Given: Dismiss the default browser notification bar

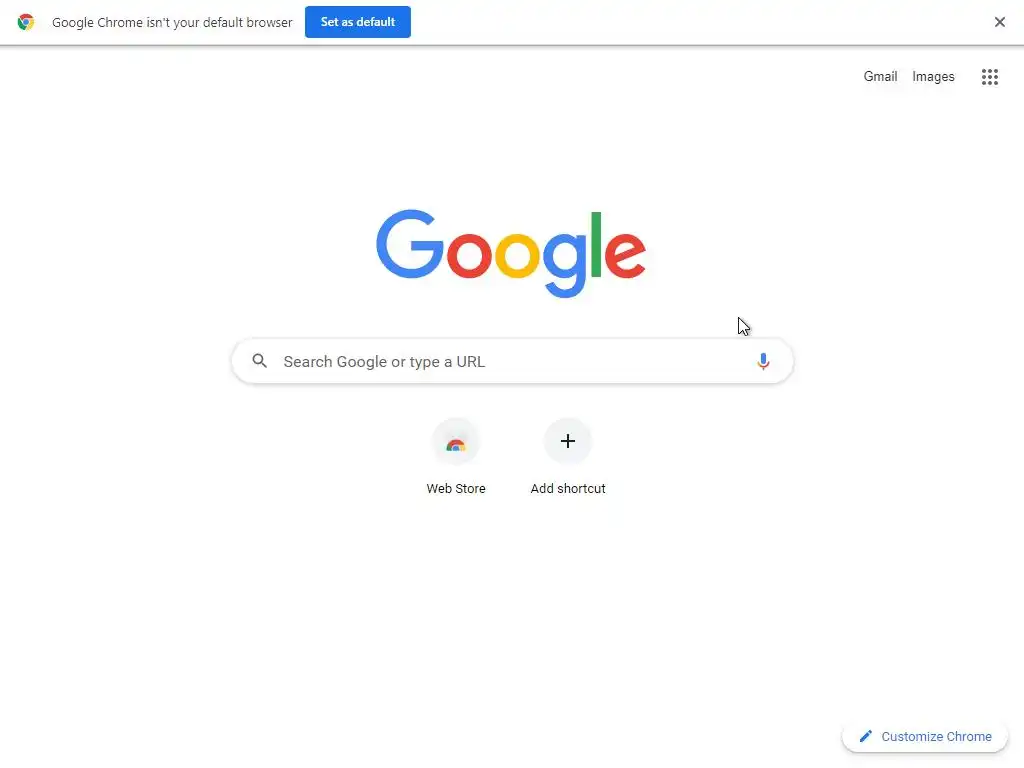Looking at the screenshot, I should click(x=999, y=22).
